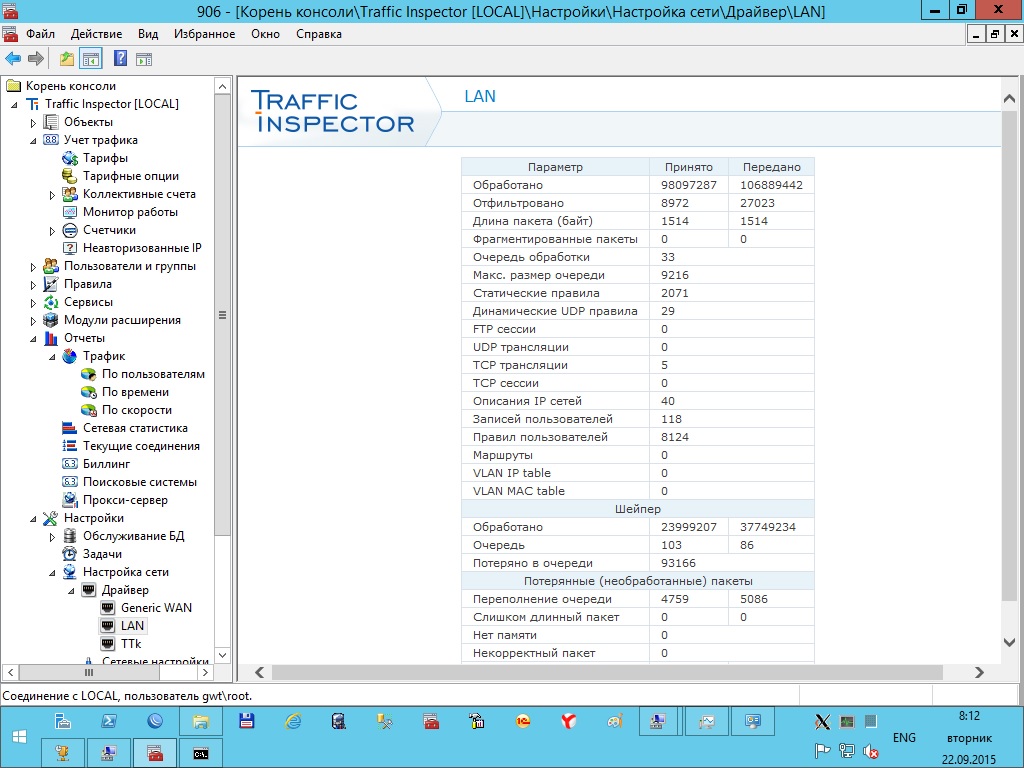The width and height of the screenshot is (1024, 768).
Task: Click the transmitted value 106889442
Action: pos(771,185)
